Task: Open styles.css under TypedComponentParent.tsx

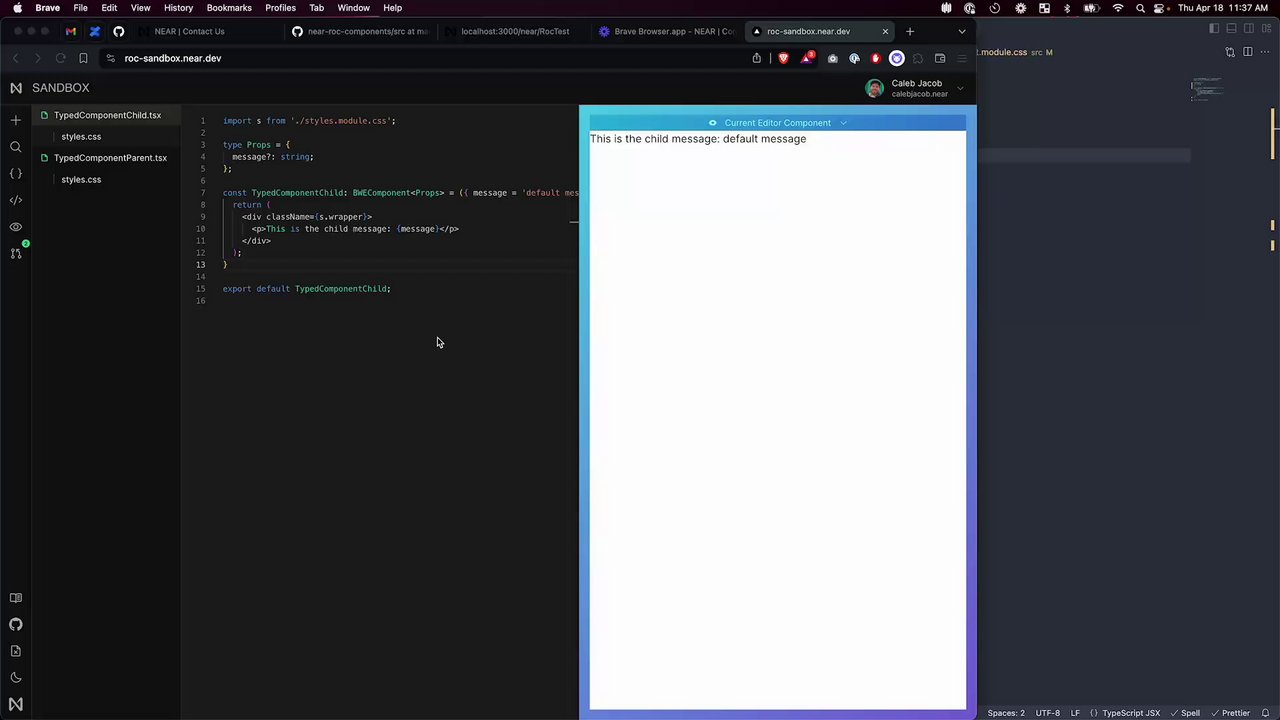Action: click(x=81, y=179)
